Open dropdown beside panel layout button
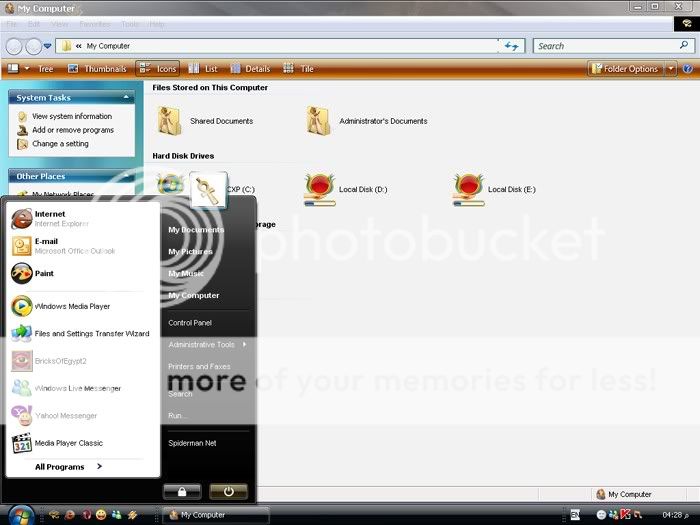This screenshot has width=700, height=525. coord(27,69)
